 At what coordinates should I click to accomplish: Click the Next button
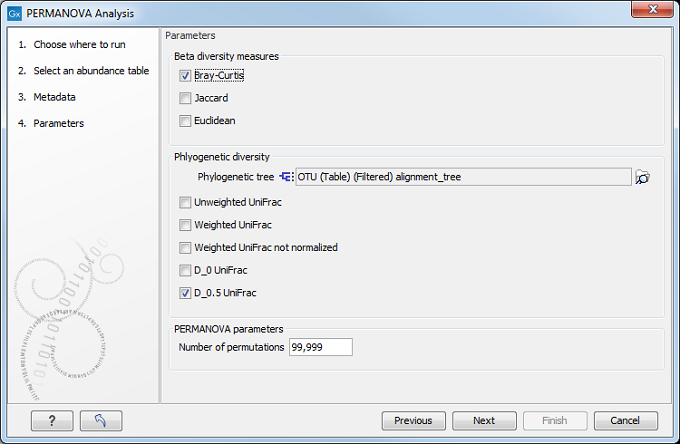pyautogui.click(x=484, y=421)
